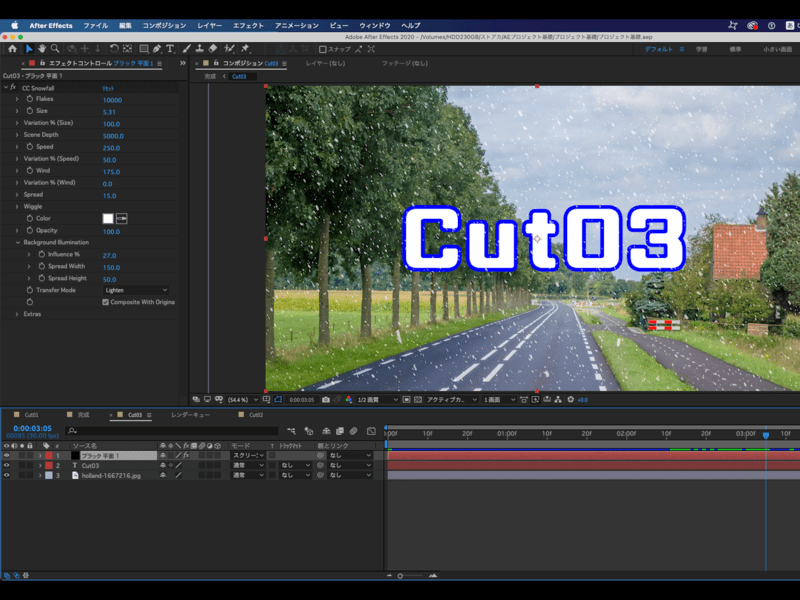Select the Type text tool
Viewport: 800px width, 600px height.
[170, 48]
